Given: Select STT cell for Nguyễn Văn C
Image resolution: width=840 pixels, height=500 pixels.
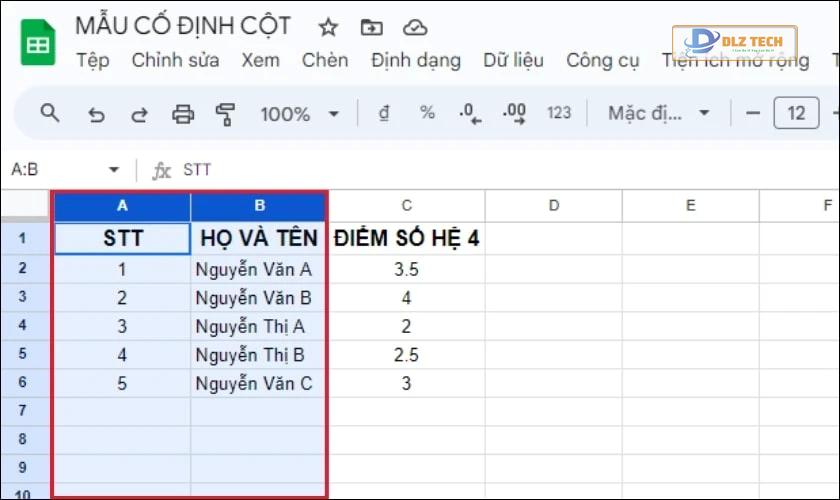Looking at the screenshot, I should pyautogui.click(x=122, y=383).
